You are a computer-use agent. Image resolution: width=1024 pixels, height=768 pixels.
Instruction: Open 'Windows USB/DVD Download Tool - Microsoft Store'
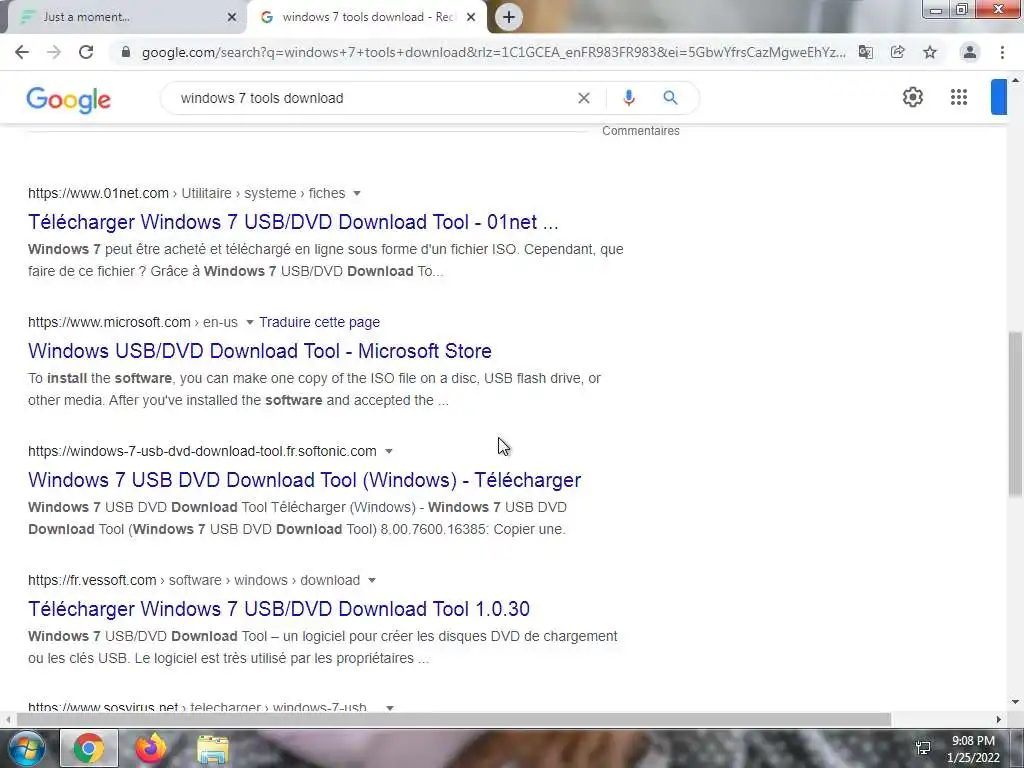(260, 351)
